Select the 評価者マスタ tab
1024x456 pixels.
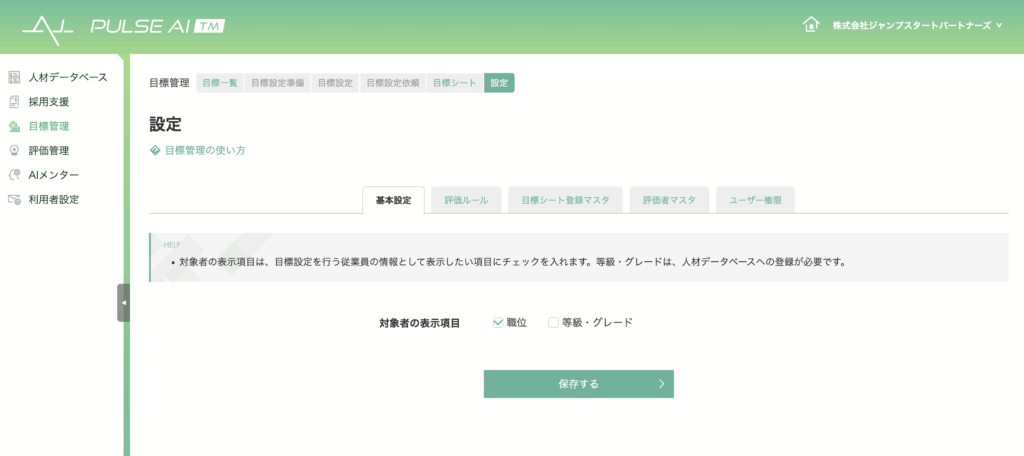pyautogui.click(x=669, y=200)
